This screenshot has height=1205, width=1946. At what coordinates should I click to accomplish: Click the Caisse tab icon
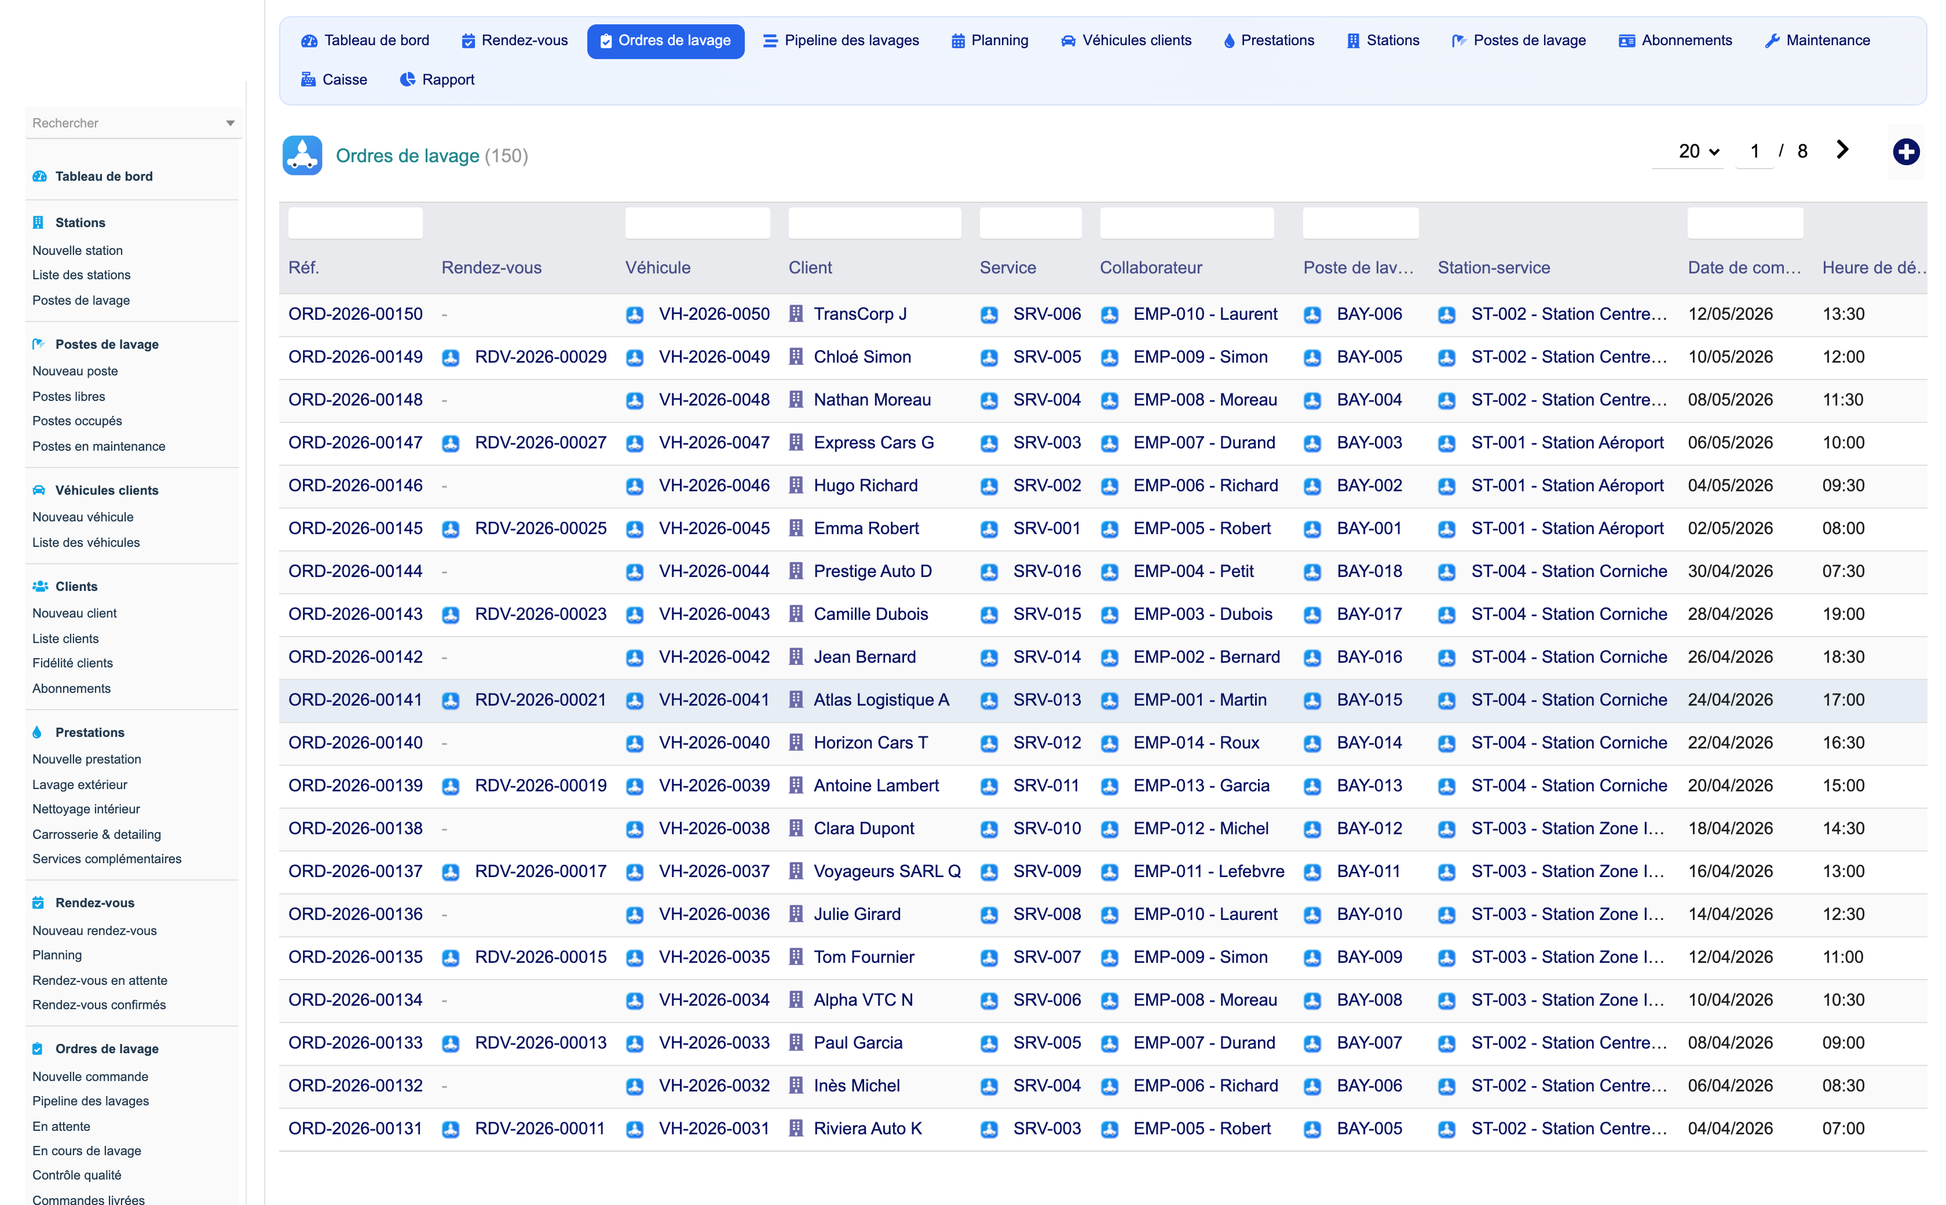pos(308,80)
